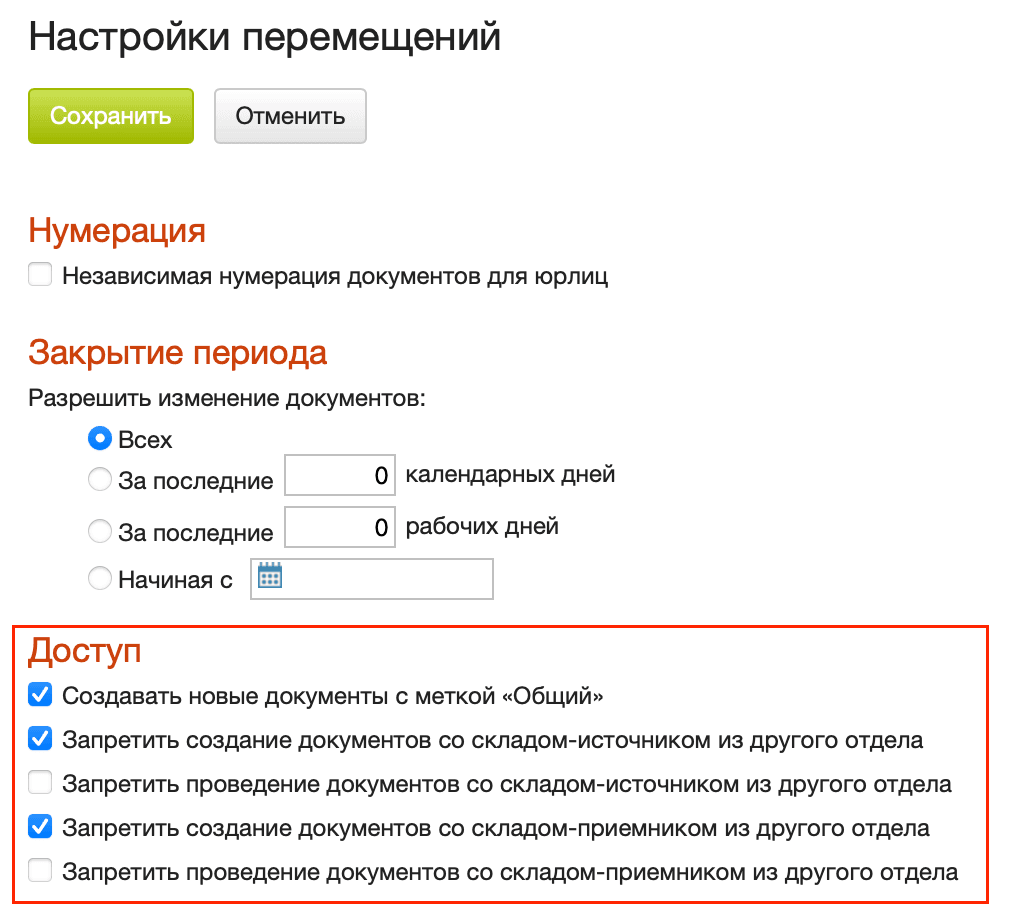Screen dimensions: 1032x918
Task: Click the Закрытие периода heading
Action: 176,353
